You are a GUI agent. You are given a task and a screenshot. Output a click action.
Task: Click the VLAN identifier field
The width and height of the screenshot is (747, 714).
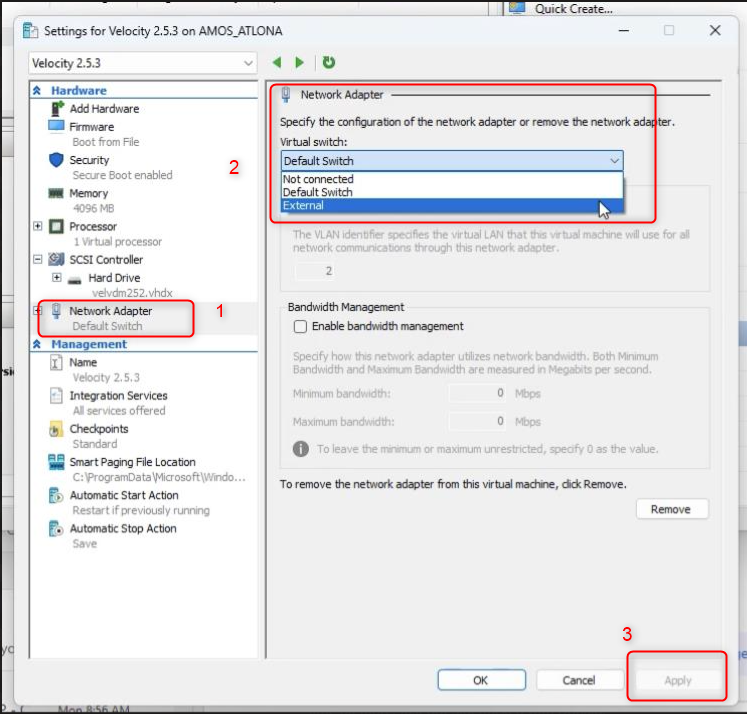click(x=315, y=271)
